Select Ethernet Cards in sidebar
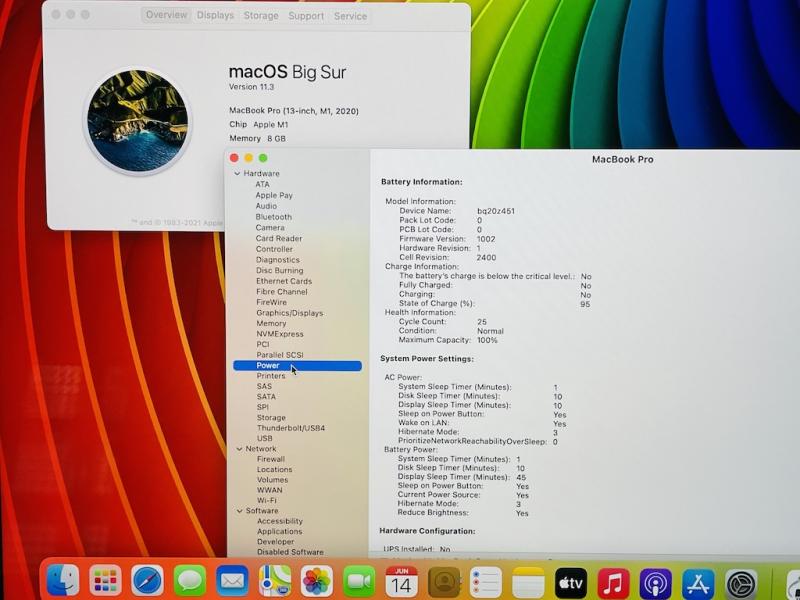 (x=284, y=281)
